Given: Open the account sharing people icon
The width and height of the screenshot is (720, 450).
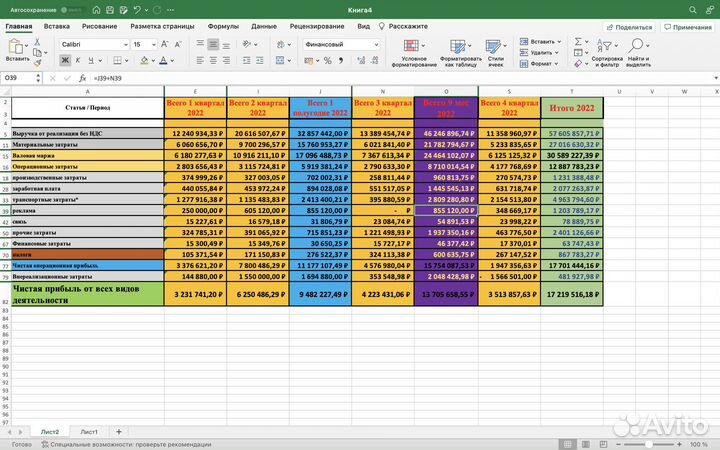Looking at the screenshot, I should point(710,10).
